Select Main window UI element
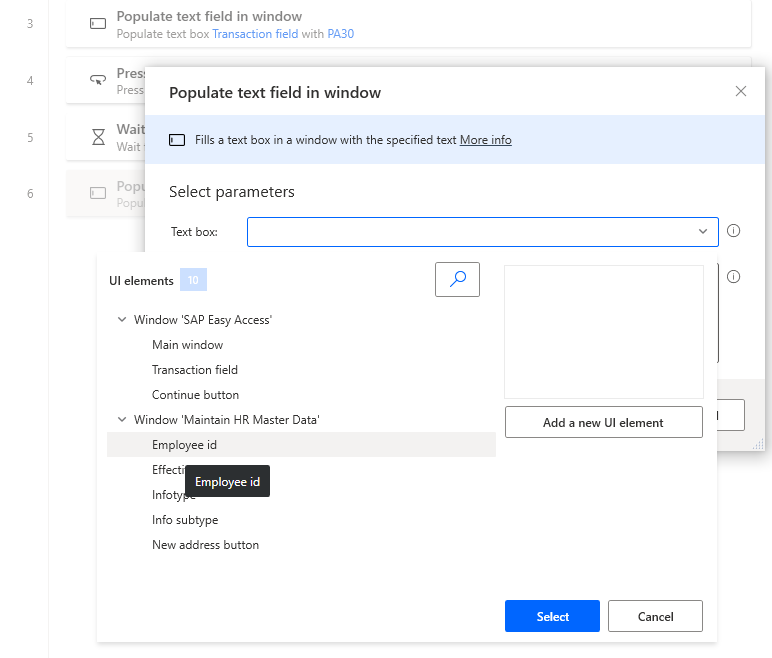 301,345
